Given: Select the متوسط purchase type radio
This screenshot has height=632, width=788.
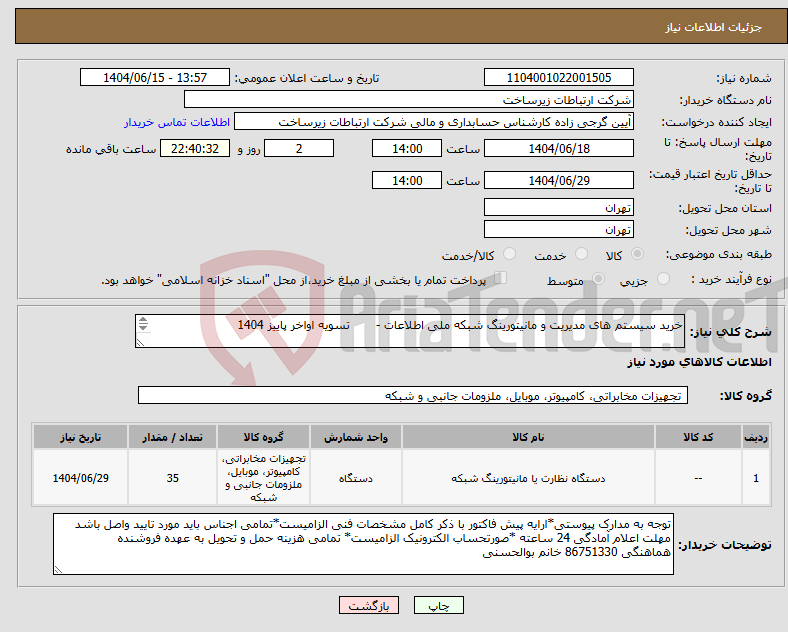Looking at the screenshot, I should pyautogui.click(x=598, y=279).
